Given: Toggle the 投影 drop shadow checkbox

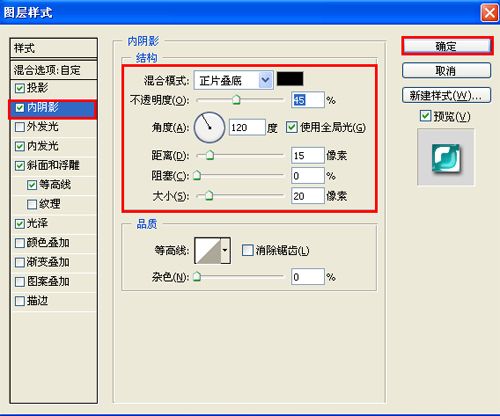Looking at the screenshot, I should (20, 88).
